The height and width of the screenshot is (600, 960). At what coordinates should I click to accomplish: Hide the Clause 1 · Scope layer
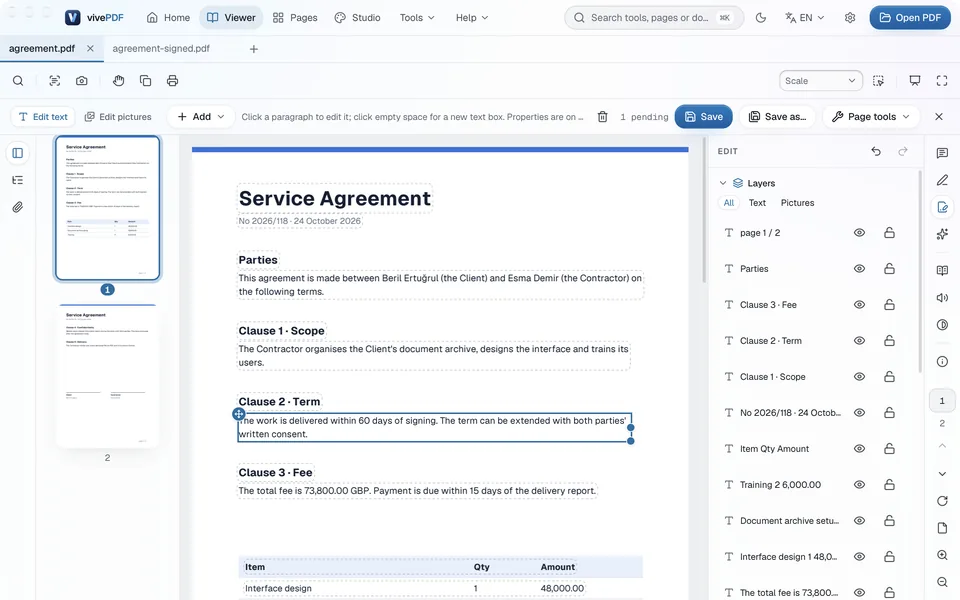[x=860, y=377]
